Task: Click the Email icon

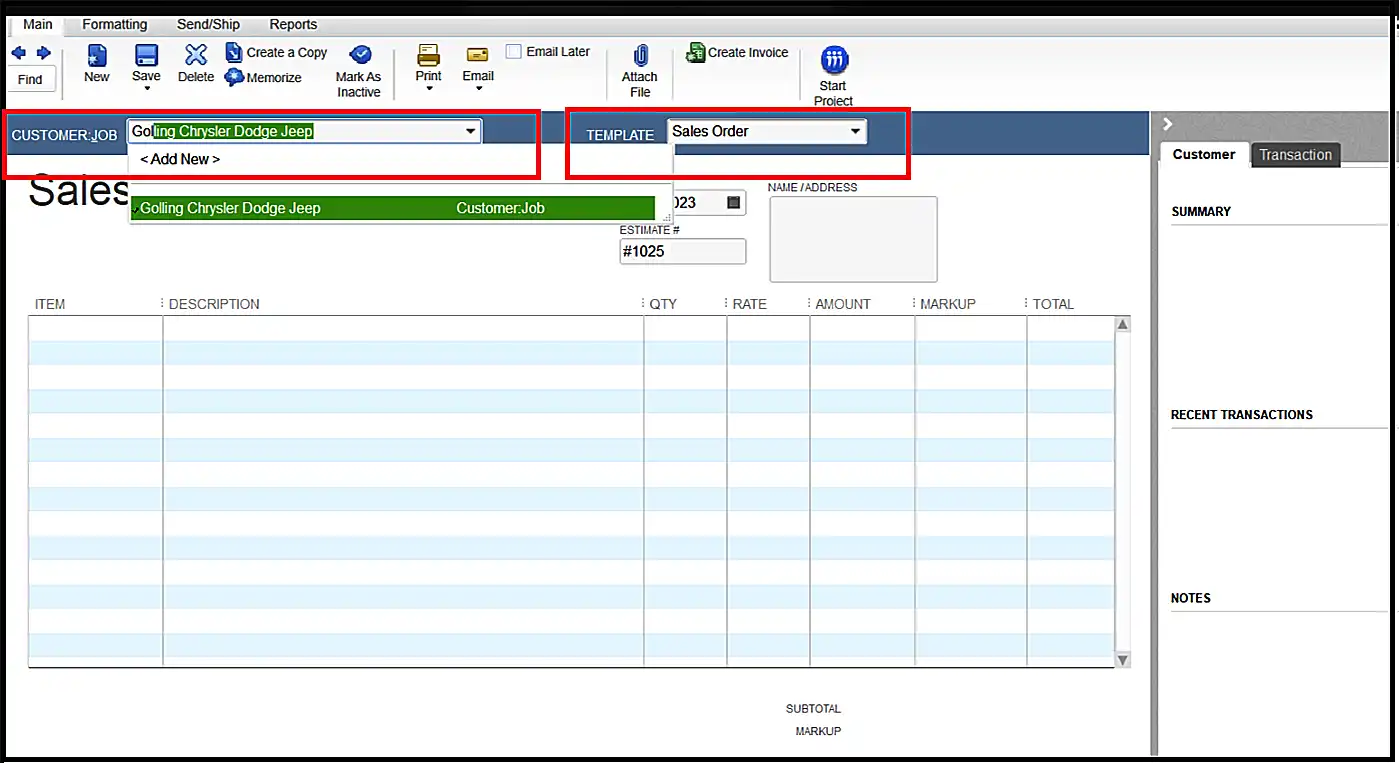Action: pyautogui.click(x=478, y=56)
